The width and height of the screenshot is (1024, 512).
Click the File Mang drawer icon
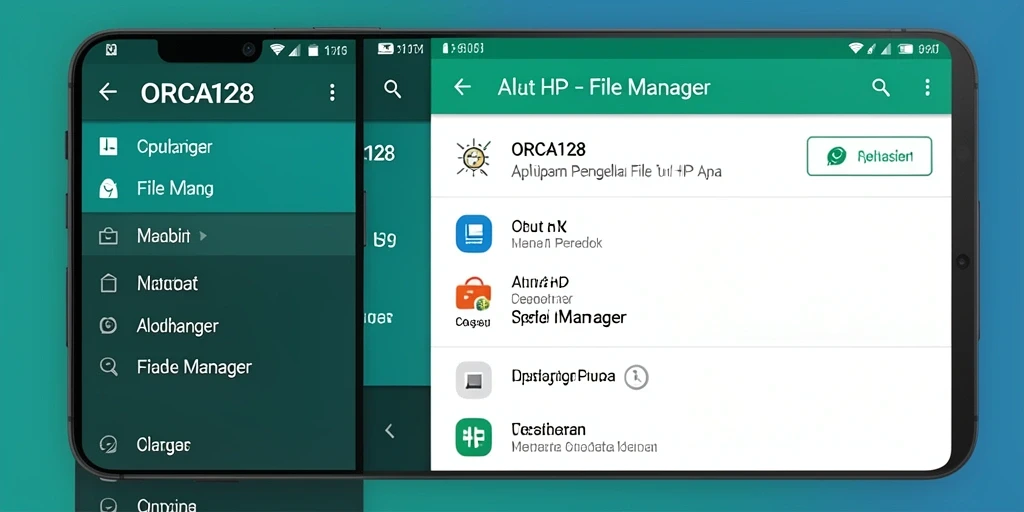(x=108, y=189)
